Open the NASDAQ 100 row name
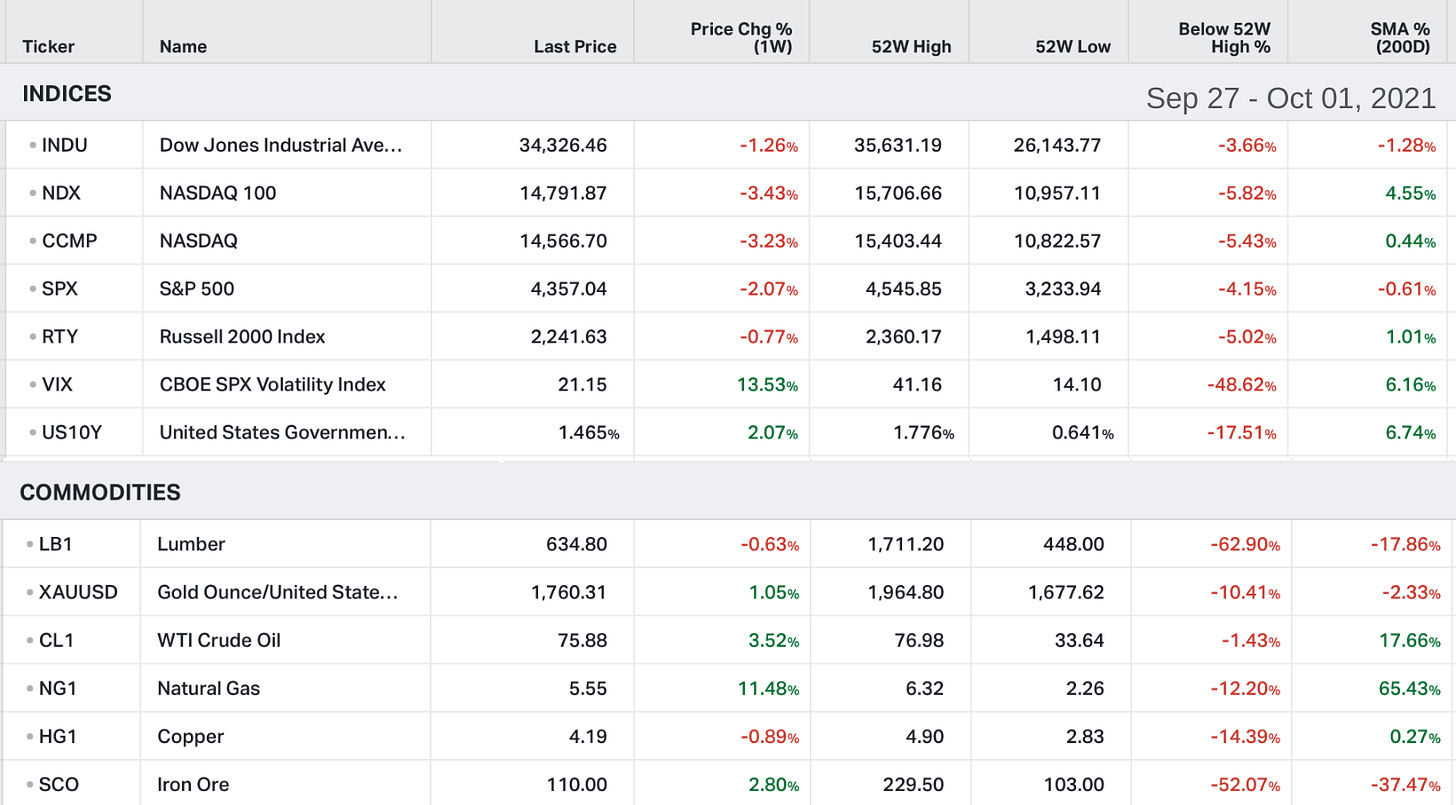This screenshot has width=1456, height=805. (x=218, y=193)
